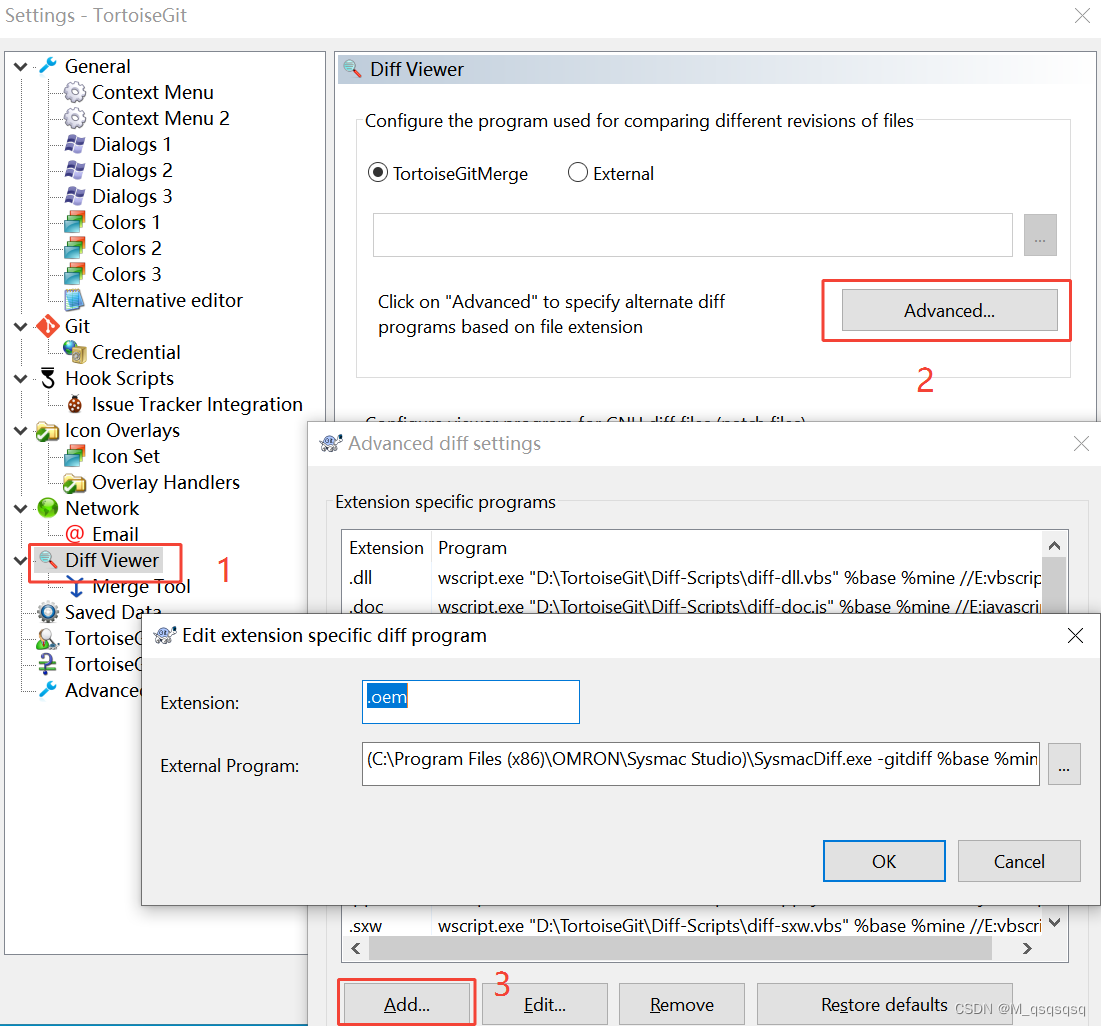Select the TortoiseGitMerge radio button
1101x1026 pixels.
point(378,172)
